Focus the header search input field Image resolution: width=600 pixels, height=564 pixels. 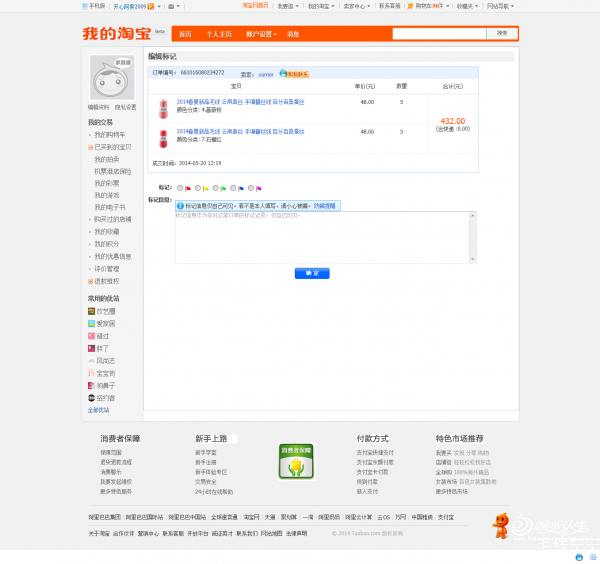pos(439,33)
